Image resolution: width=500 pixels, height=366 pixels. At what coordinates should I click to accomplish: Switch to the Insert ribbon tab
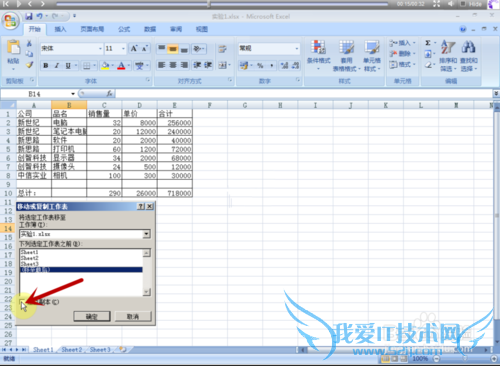tap(60, 29)
